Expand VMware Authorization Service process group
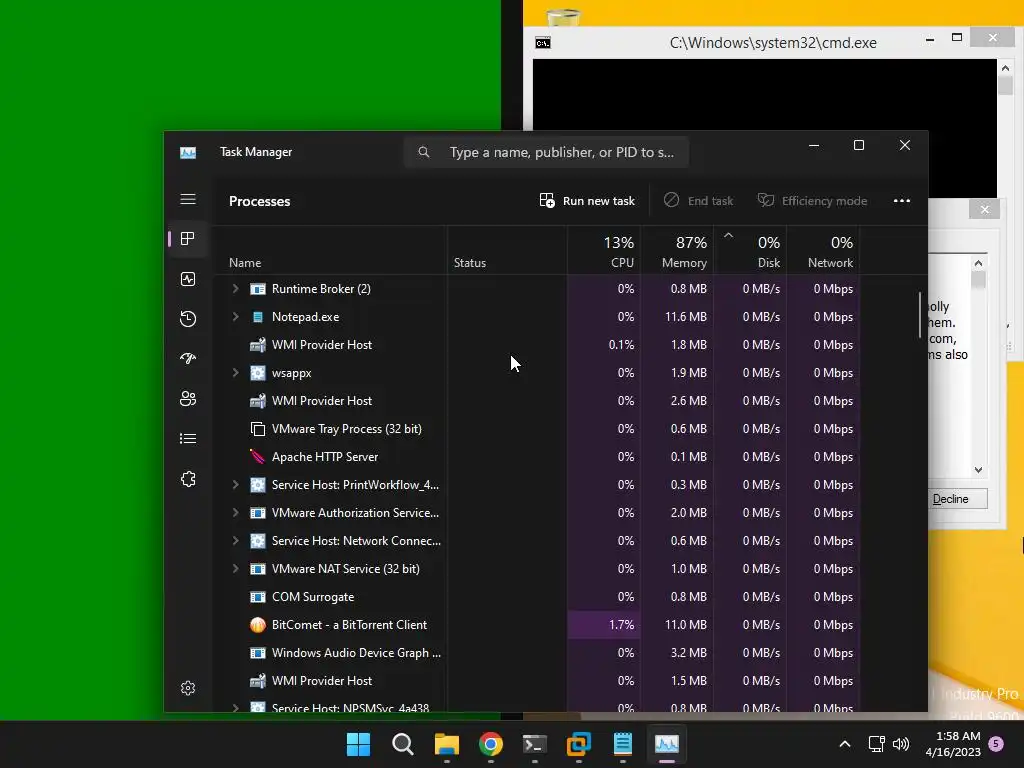1024x768 pixels. click(x=235, y=513)
